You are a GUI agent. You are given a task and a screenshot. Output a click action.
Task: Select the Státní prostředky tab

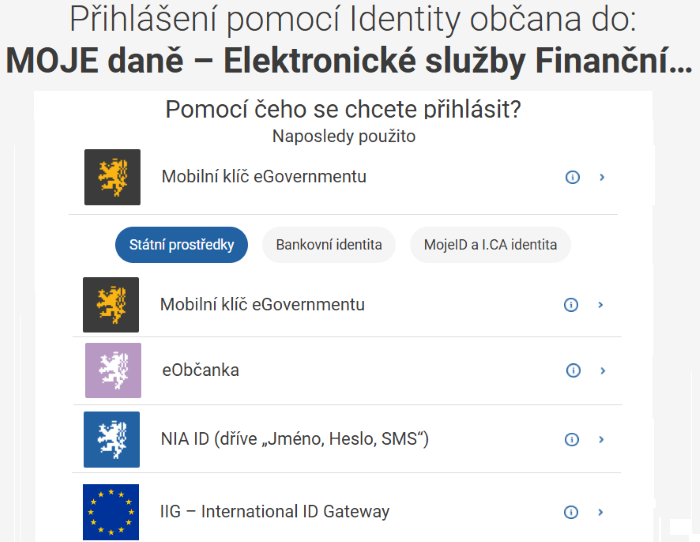click(181, 245)
